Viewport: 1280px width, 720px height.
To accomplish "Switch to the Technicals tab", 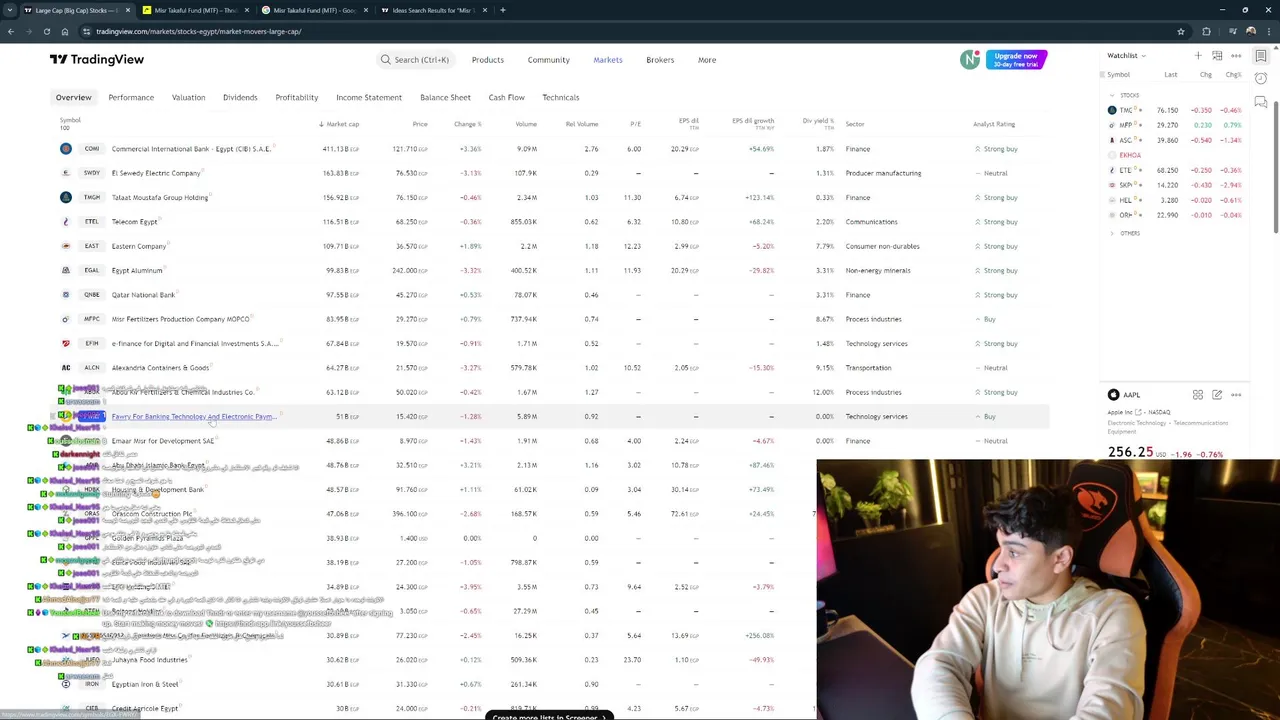I will pyautogui.click(x=561, y=97).
